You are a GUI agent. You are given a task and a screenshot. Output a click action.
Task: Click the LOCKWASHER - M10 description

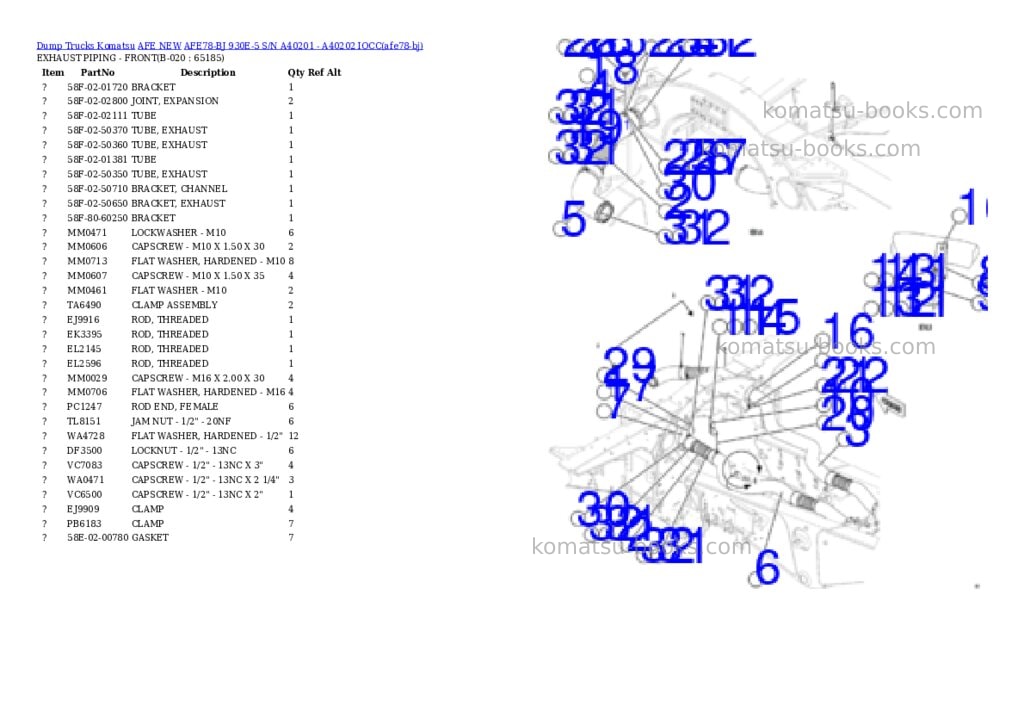click(178, 233)
